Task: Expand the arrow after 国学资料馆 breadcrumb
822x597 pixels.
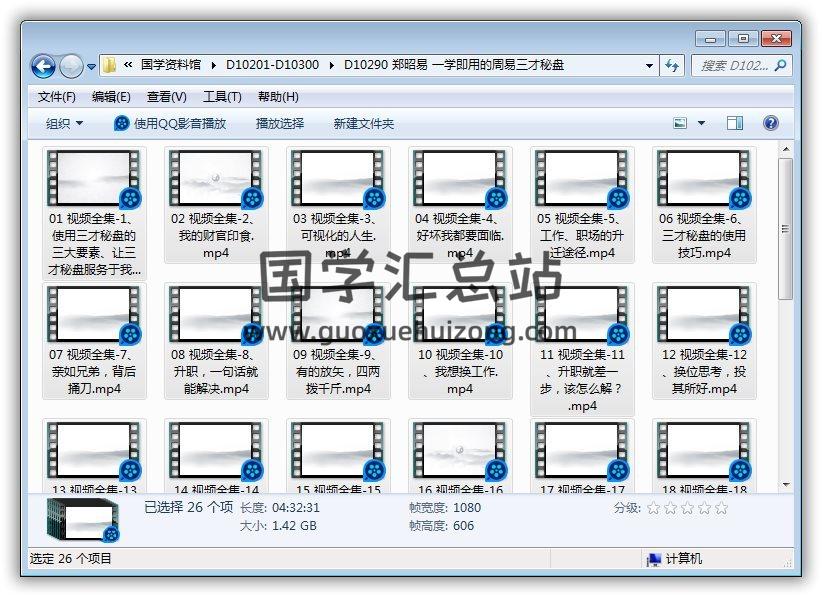Action: click(213, 65)
